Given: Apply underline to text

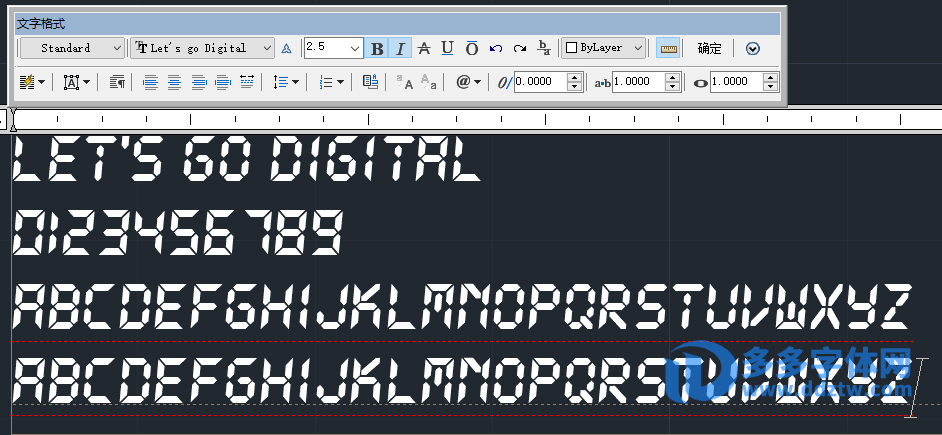Looking at the screenshot, I should (447, 48).
